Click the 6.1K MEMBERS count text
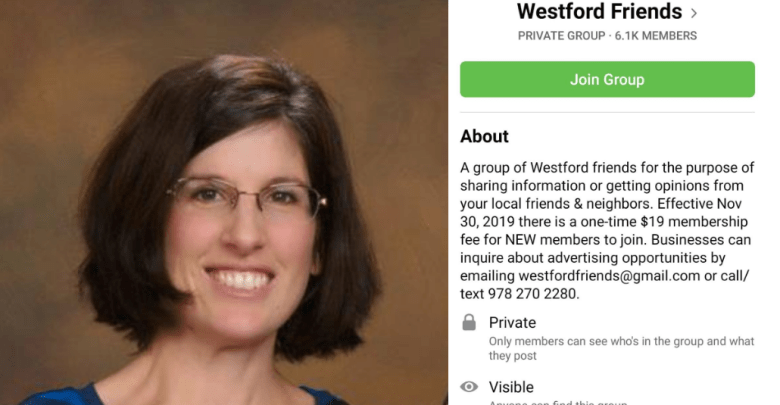 pos(656,36)
